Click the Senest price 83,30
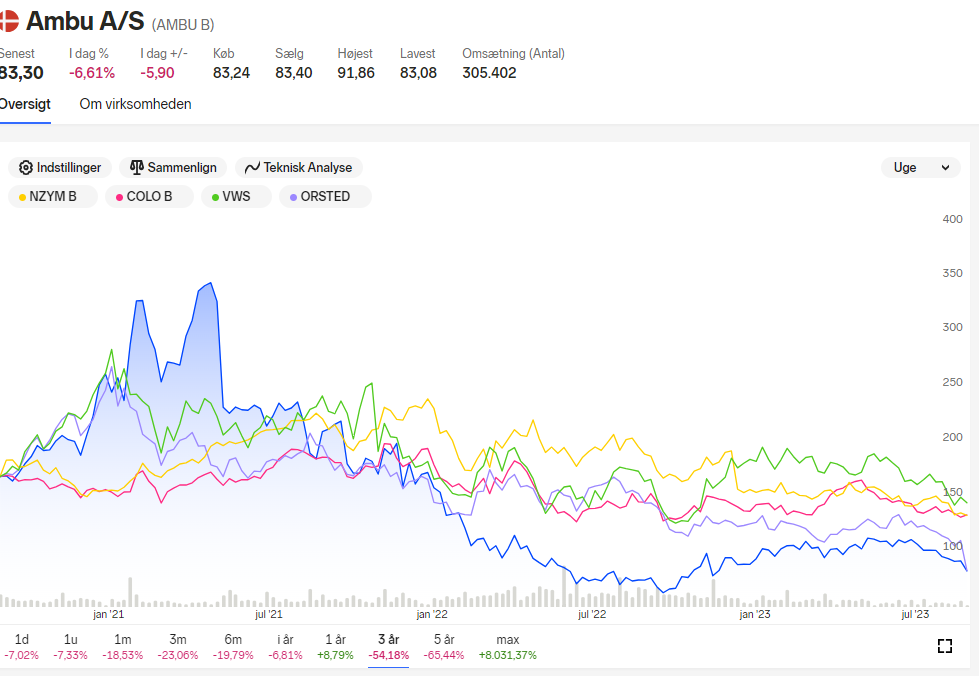 (x=21, y=73)
